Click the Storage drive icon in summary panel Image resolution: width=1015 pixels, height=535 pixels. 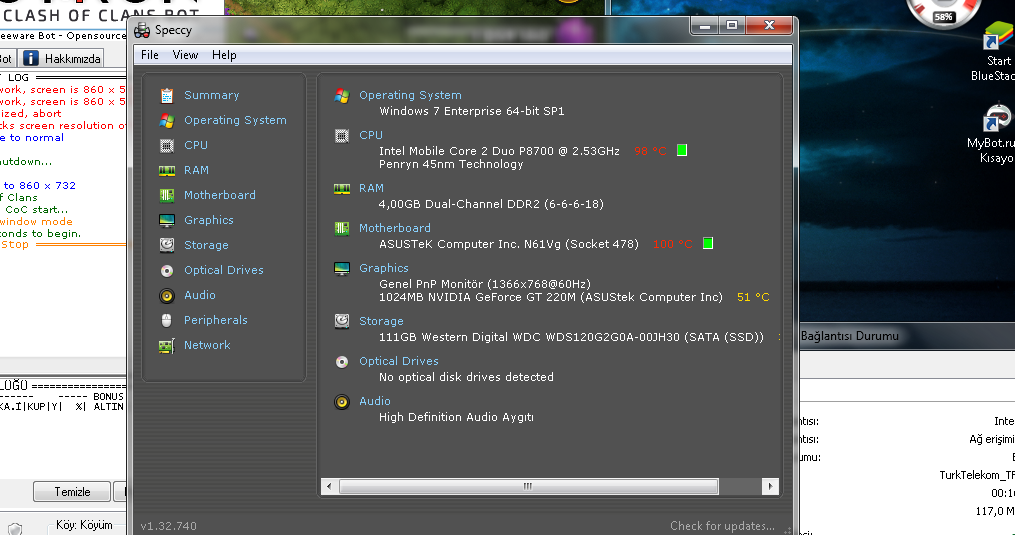click(x=342, y=321)
